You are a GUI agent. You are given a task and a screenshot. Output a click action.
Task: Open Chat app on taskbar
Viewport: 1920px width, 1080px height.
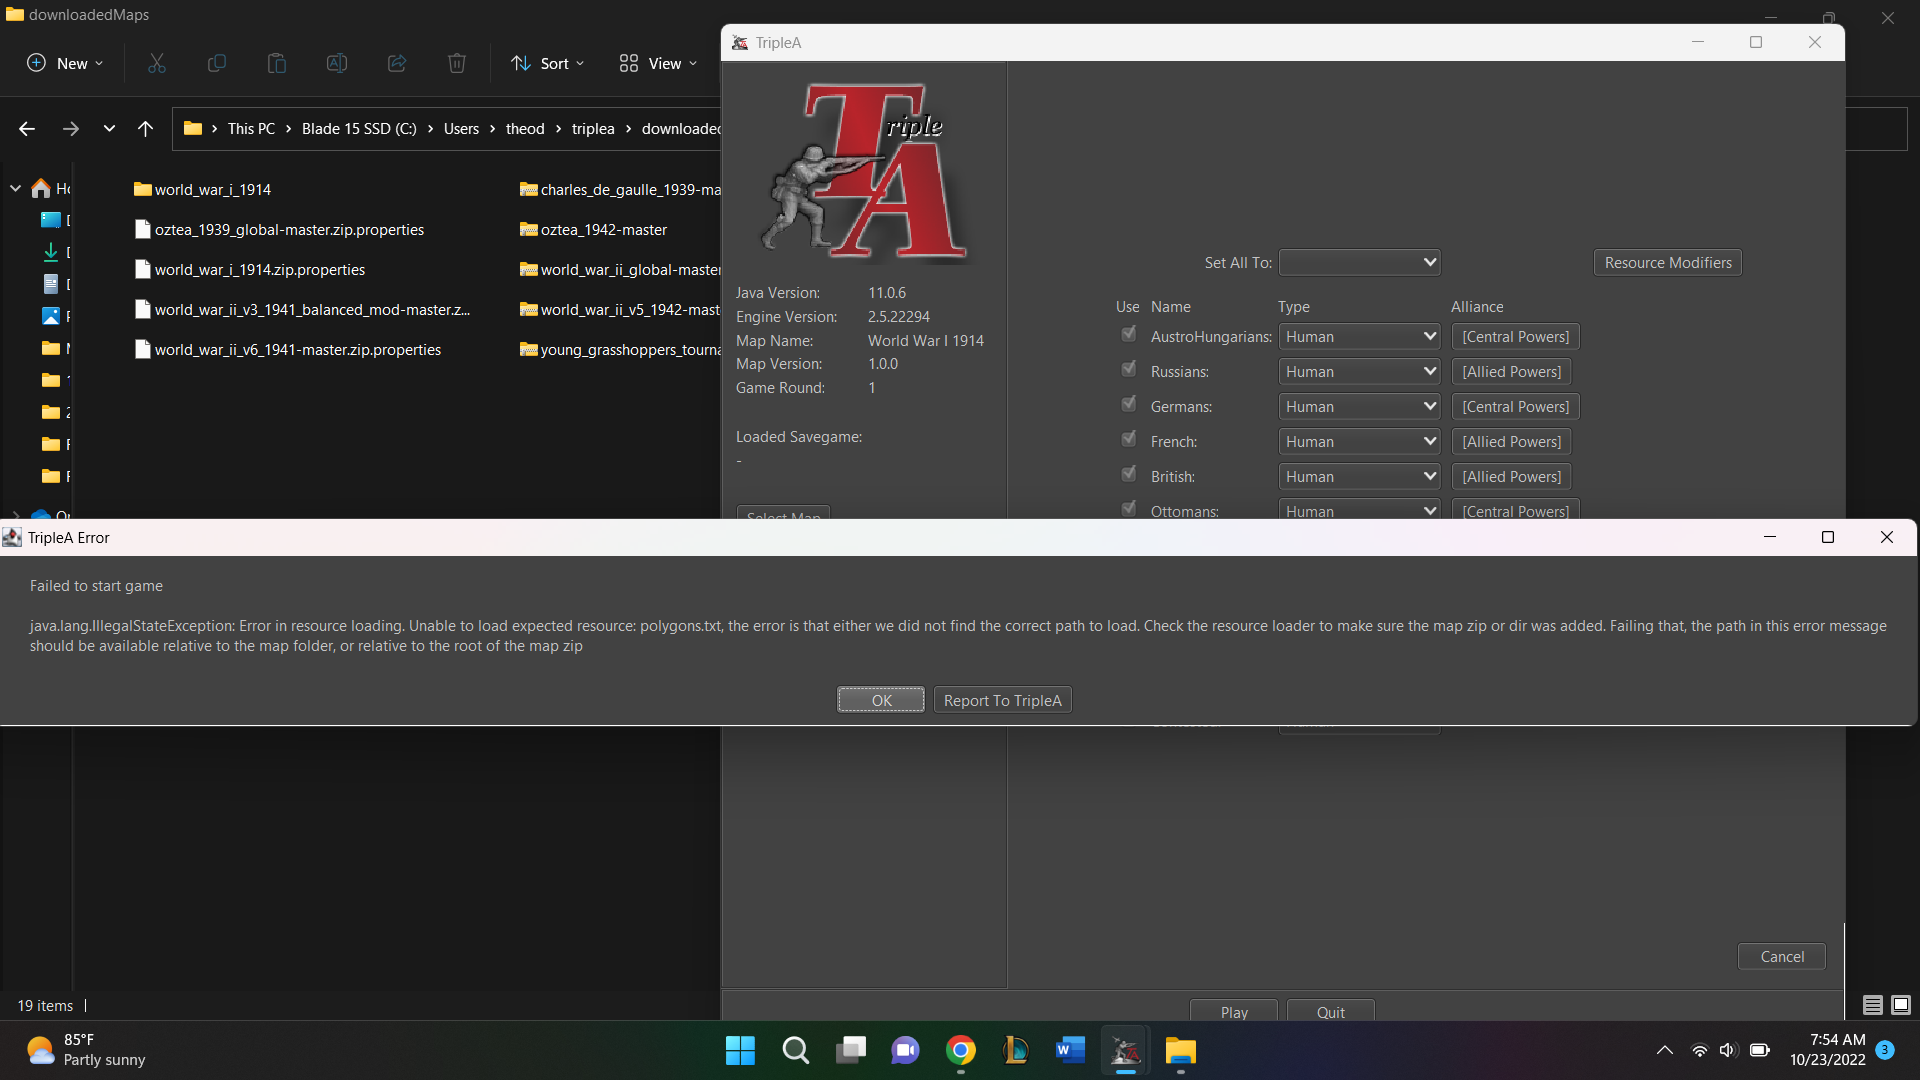point(906,1050)
